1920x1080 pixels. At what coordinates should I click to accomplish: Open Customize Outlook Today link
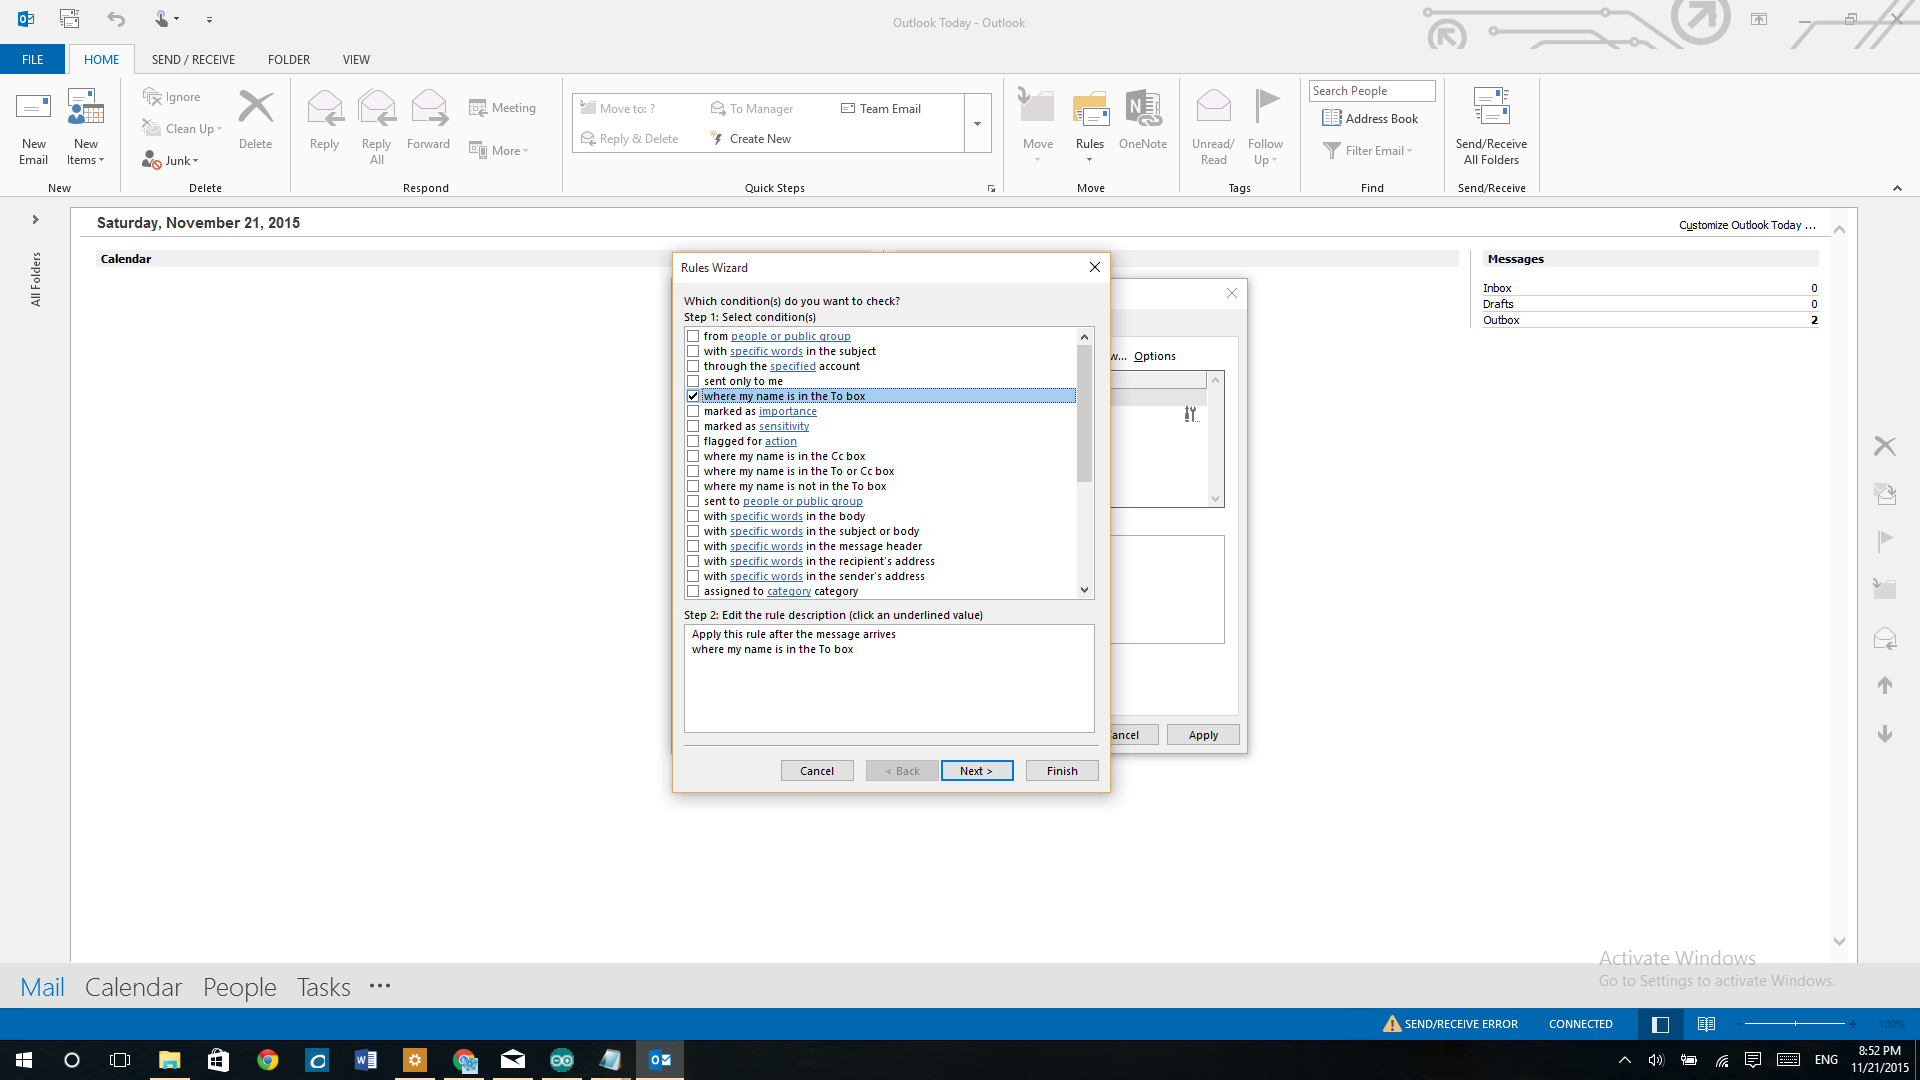pos(1747,225)
